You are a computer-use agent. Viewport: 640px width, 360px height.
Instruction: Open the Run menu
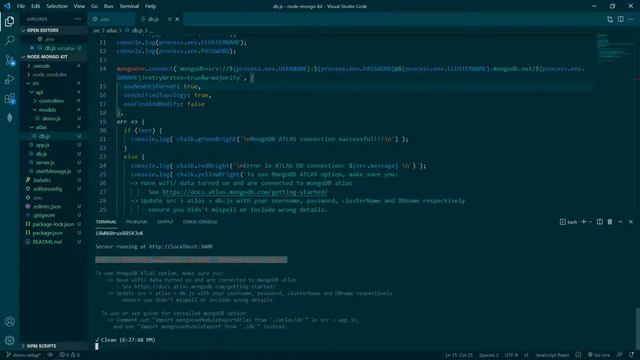point(108,6)
